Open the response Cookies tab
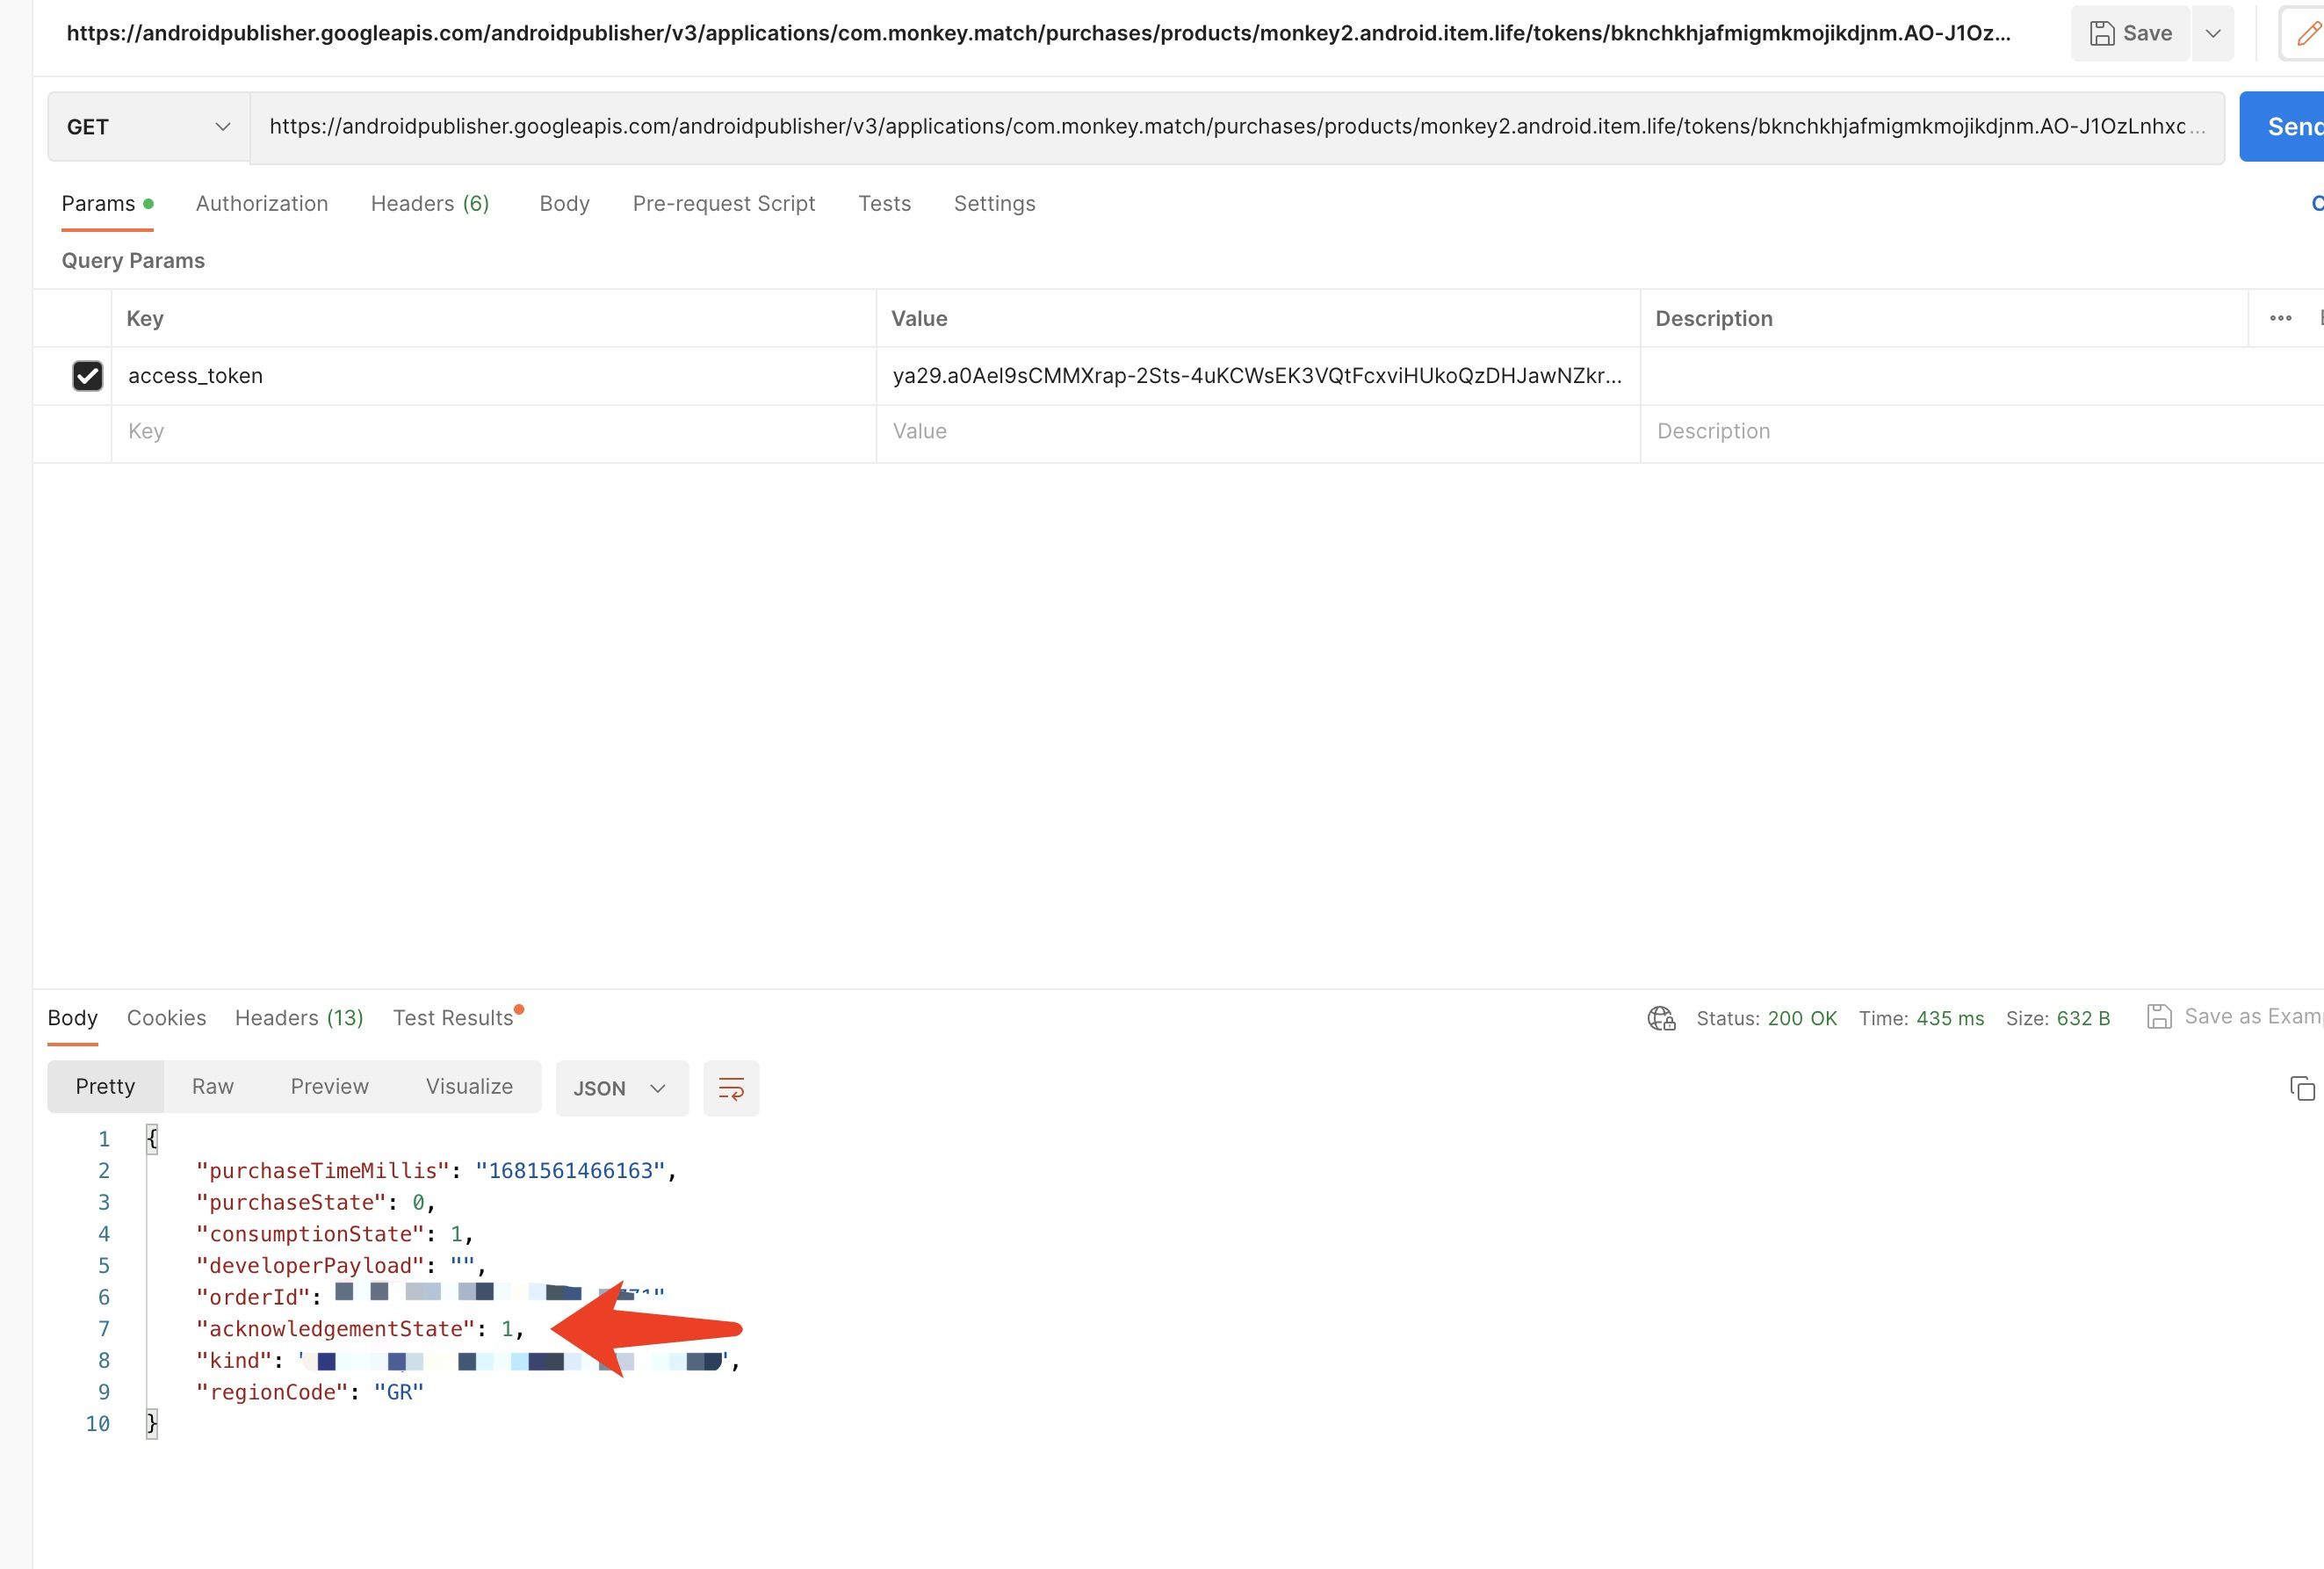Viewport: 2324px width, 1569px height. [x=166, y=1018]
